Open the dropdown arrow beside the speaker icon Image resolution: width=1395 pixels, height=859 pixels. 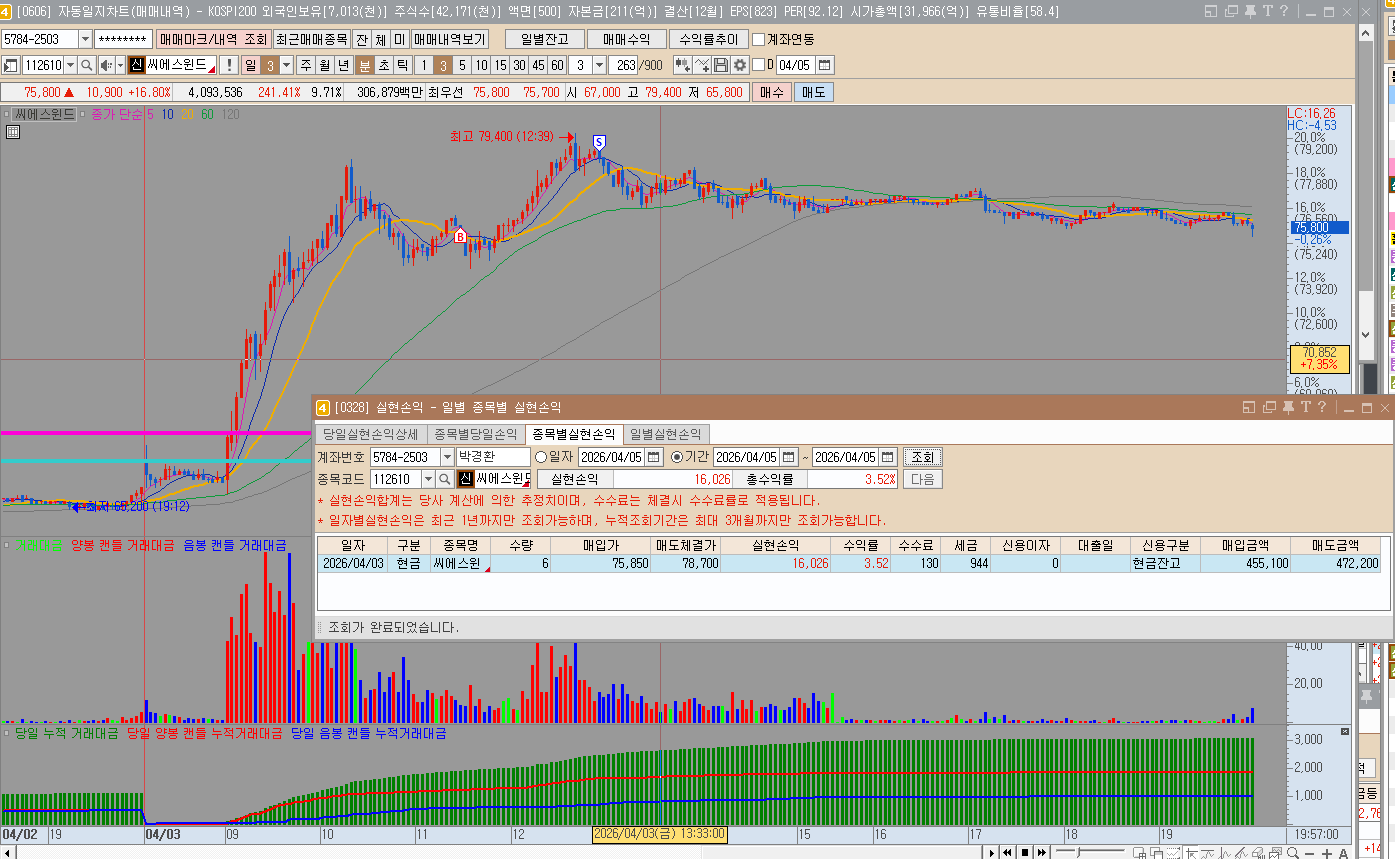(x=120, y=65)
